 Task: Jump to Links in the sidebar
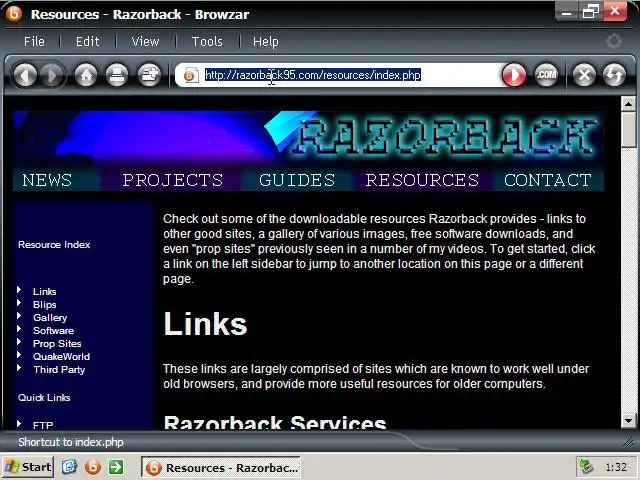coord(44,292)
